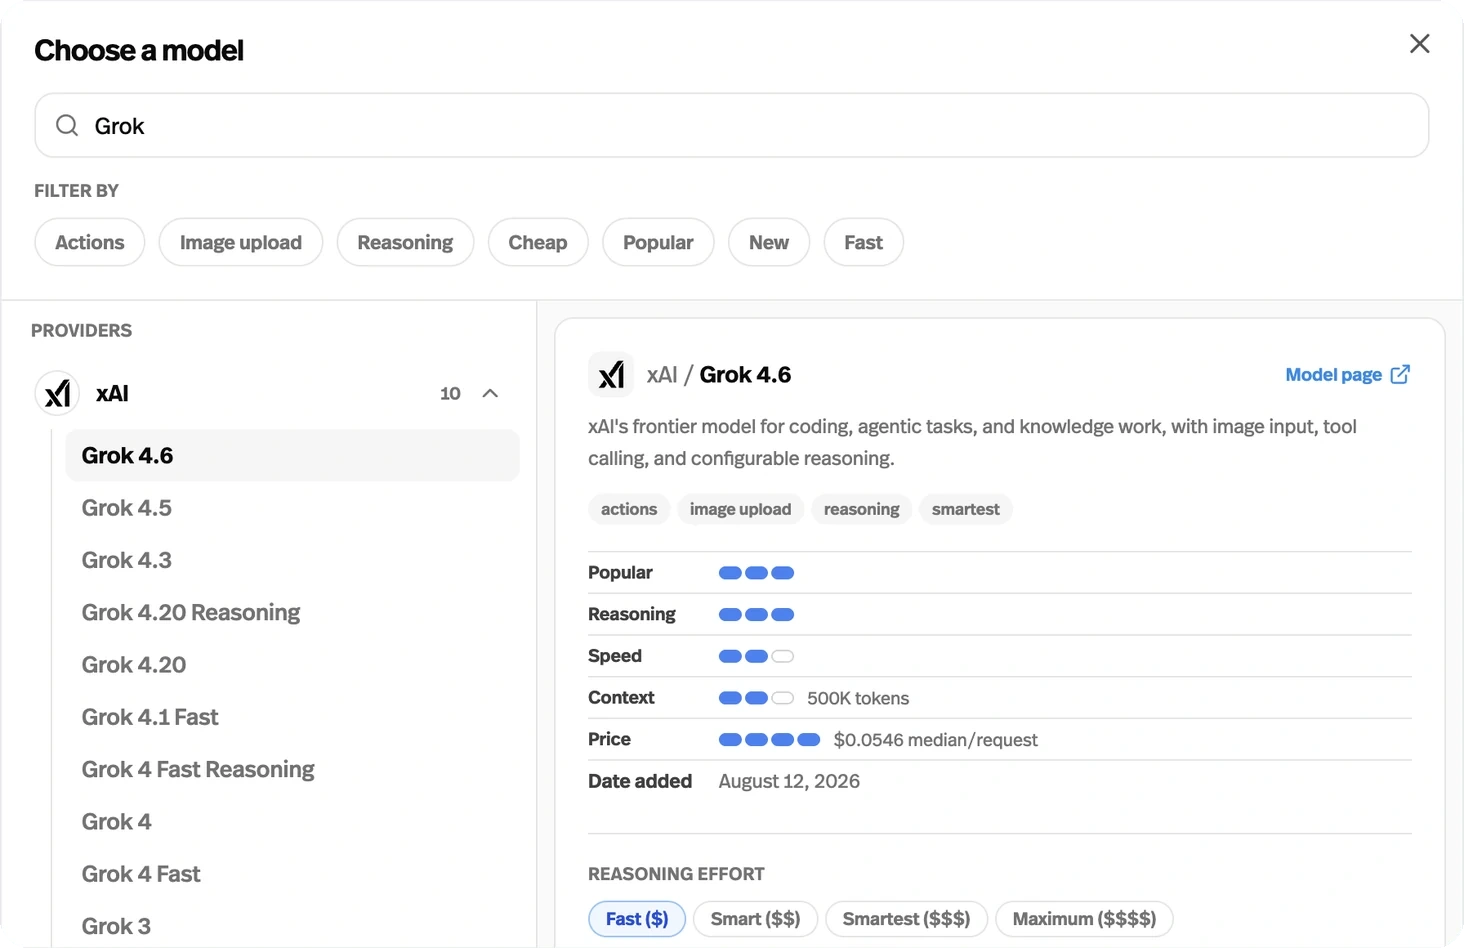
Task: Toggle the Image upload filter chip
Action: coord(241,242)
